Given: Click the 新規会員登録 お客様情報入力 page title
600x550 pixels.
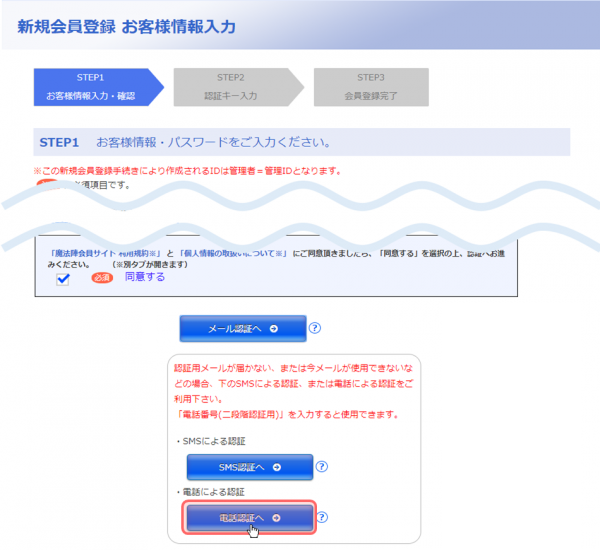Looking at the screenshot, I should (x=127, y=27).
